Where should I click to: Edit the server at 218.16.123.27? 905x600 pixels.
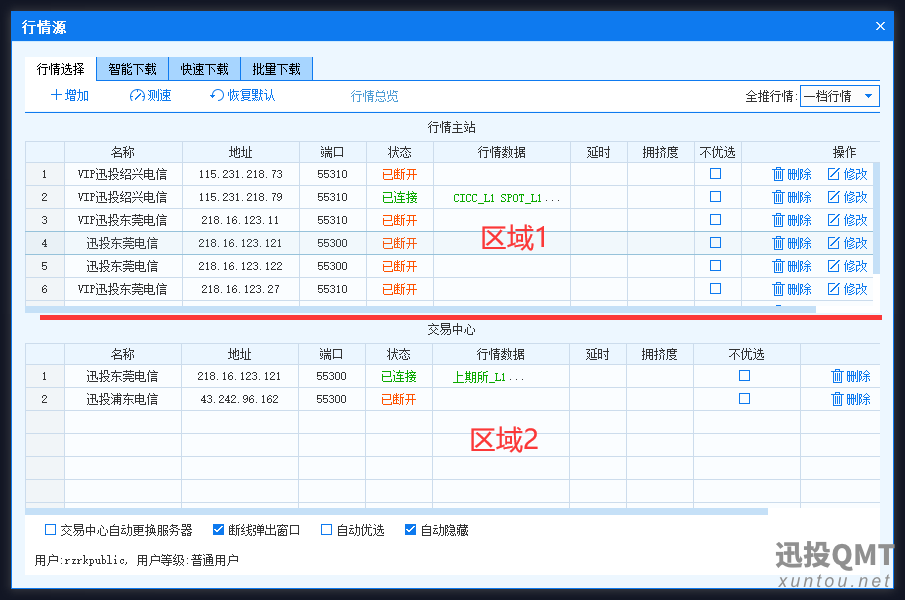(847, 290)
